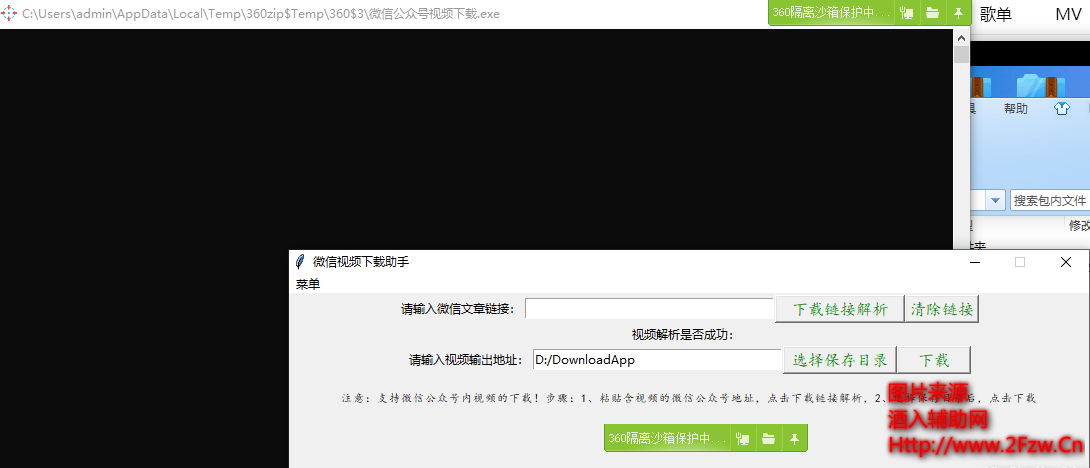1090x468 pixels.
Task: Maximize the 微信视频下载助手 window
Action: tap(1020, 262)
